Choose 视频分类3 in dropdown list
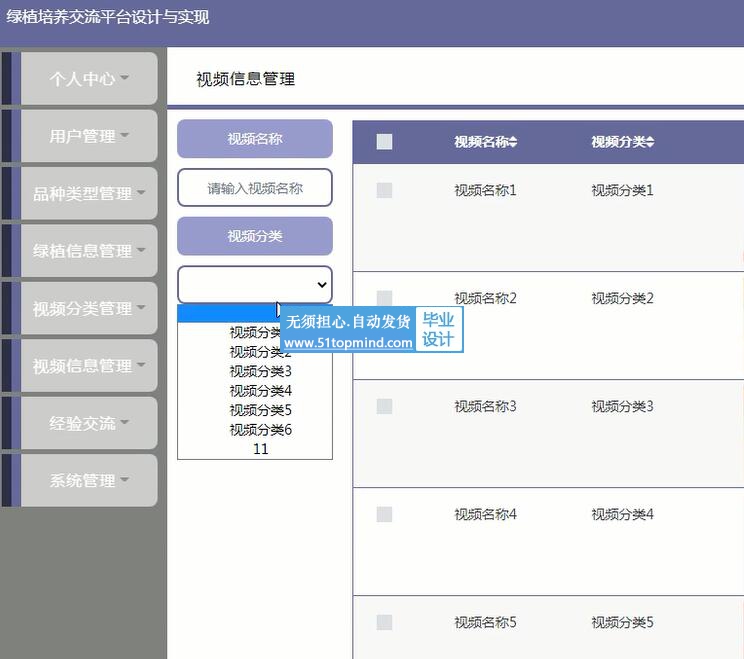Screen dimensions: 744x659 [x=260, y=371]
